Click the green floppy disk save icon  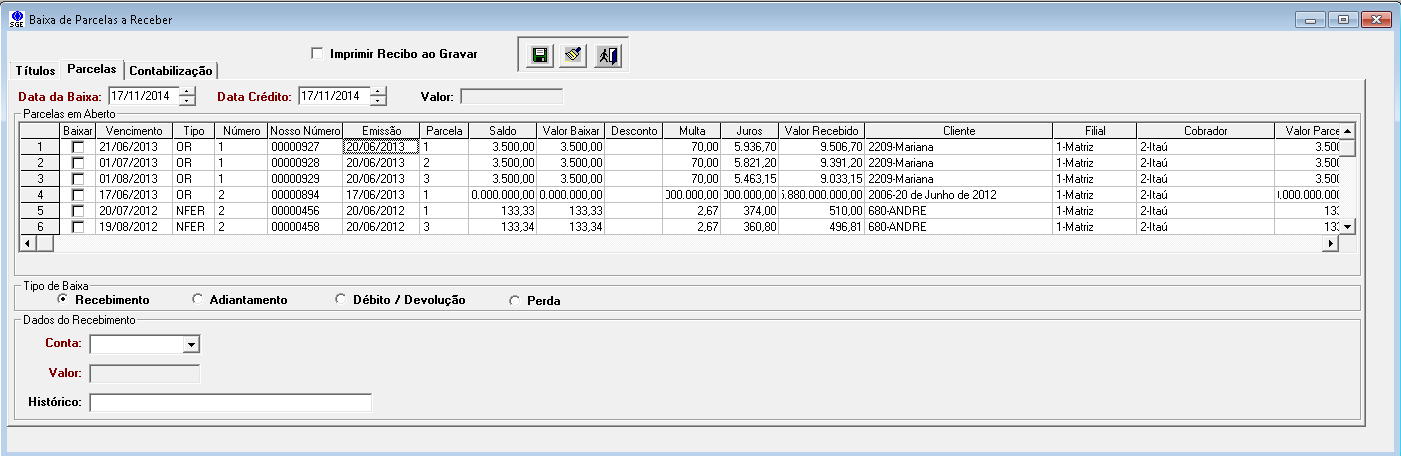[x=540, y=55]
